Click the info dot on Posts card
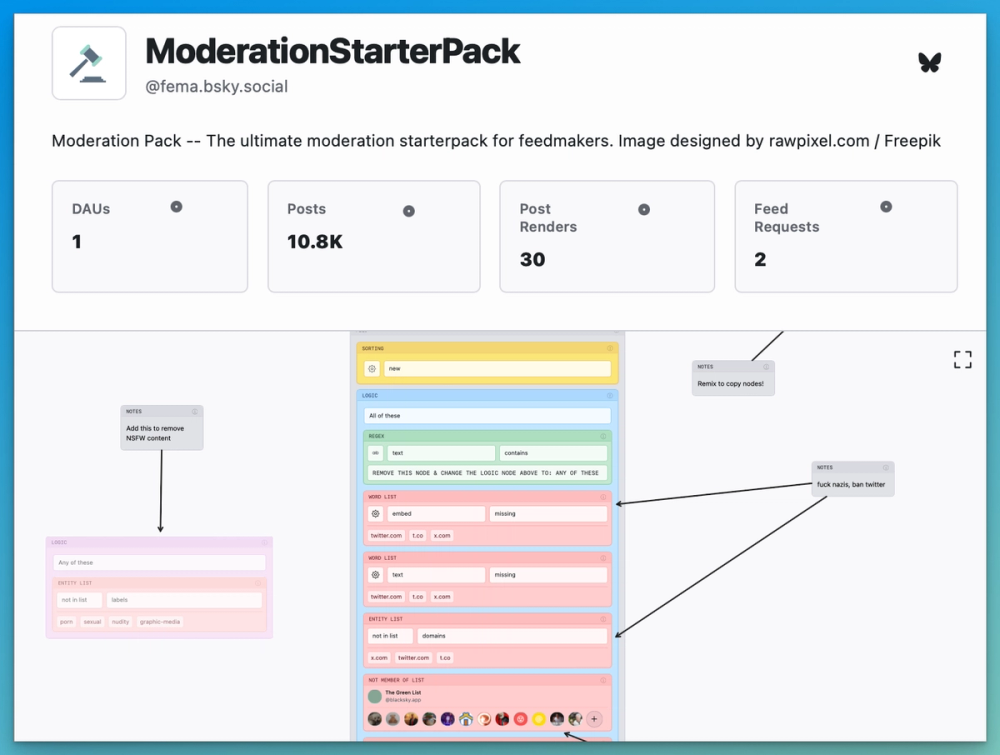Viewport: 1000px width, 755px height. [409, 211]
